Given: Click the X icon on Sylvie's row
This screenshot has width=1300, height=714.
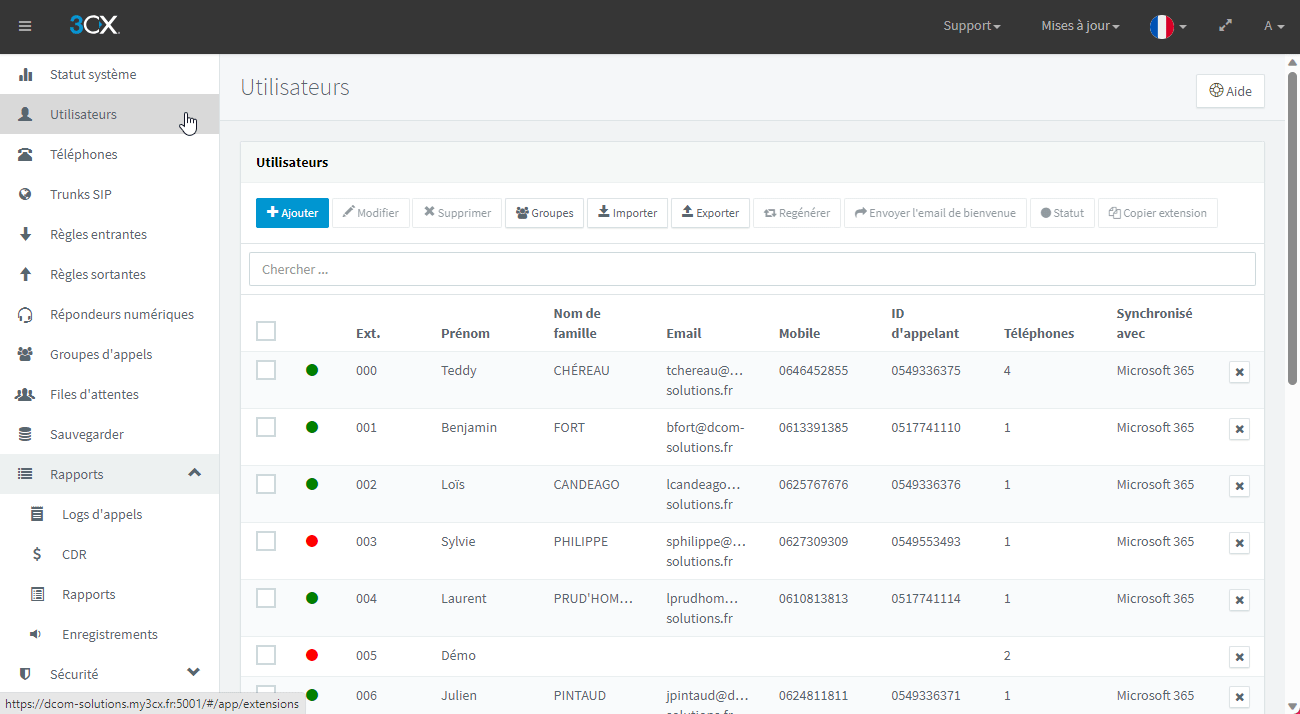Looking at the screenshot, I should click(1239, 543).
